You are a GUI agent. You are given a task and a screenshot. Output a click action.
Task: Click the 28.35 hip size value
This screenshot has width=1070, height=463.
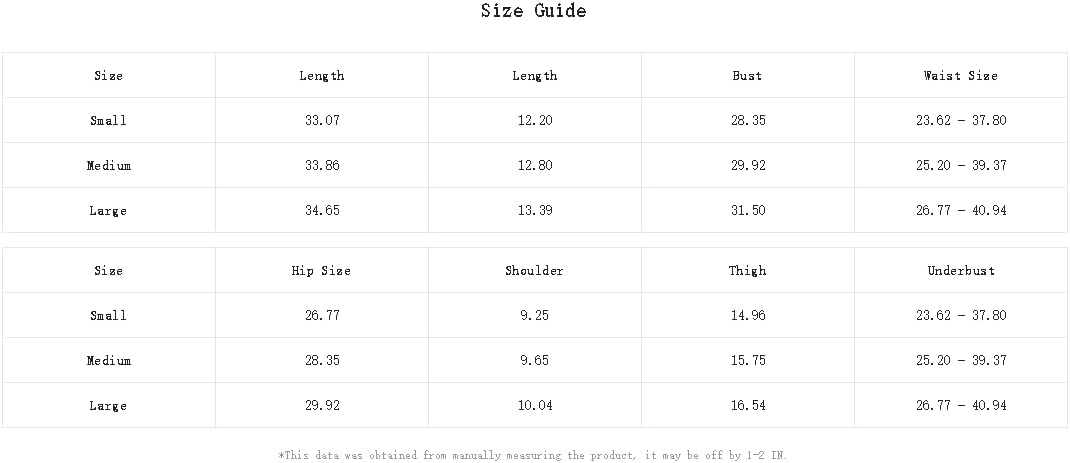[x=322, y=361]
